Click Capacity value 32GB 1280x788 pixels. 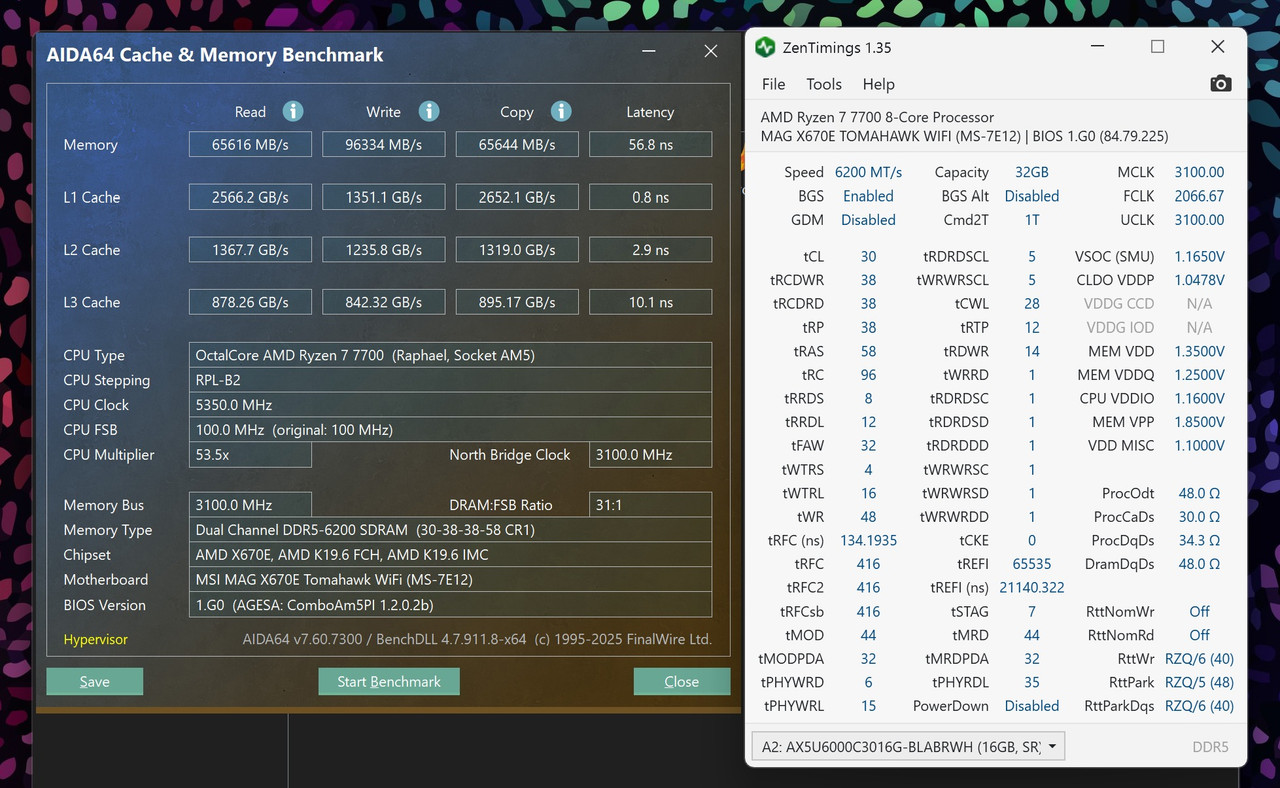[x=1031, y=172]
